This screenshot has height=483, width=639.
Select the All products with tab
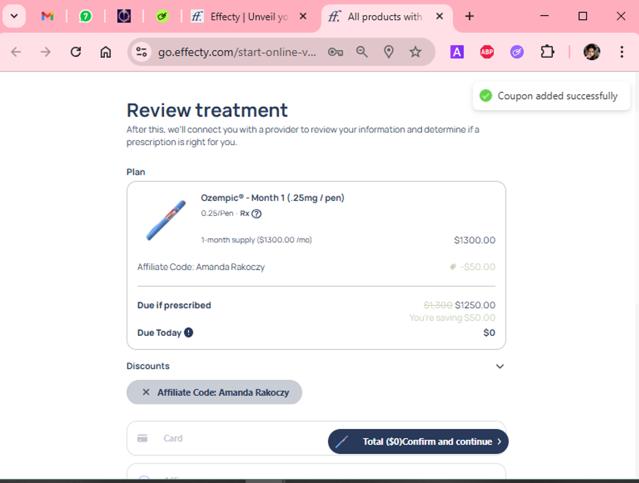[x=385, y=17]
